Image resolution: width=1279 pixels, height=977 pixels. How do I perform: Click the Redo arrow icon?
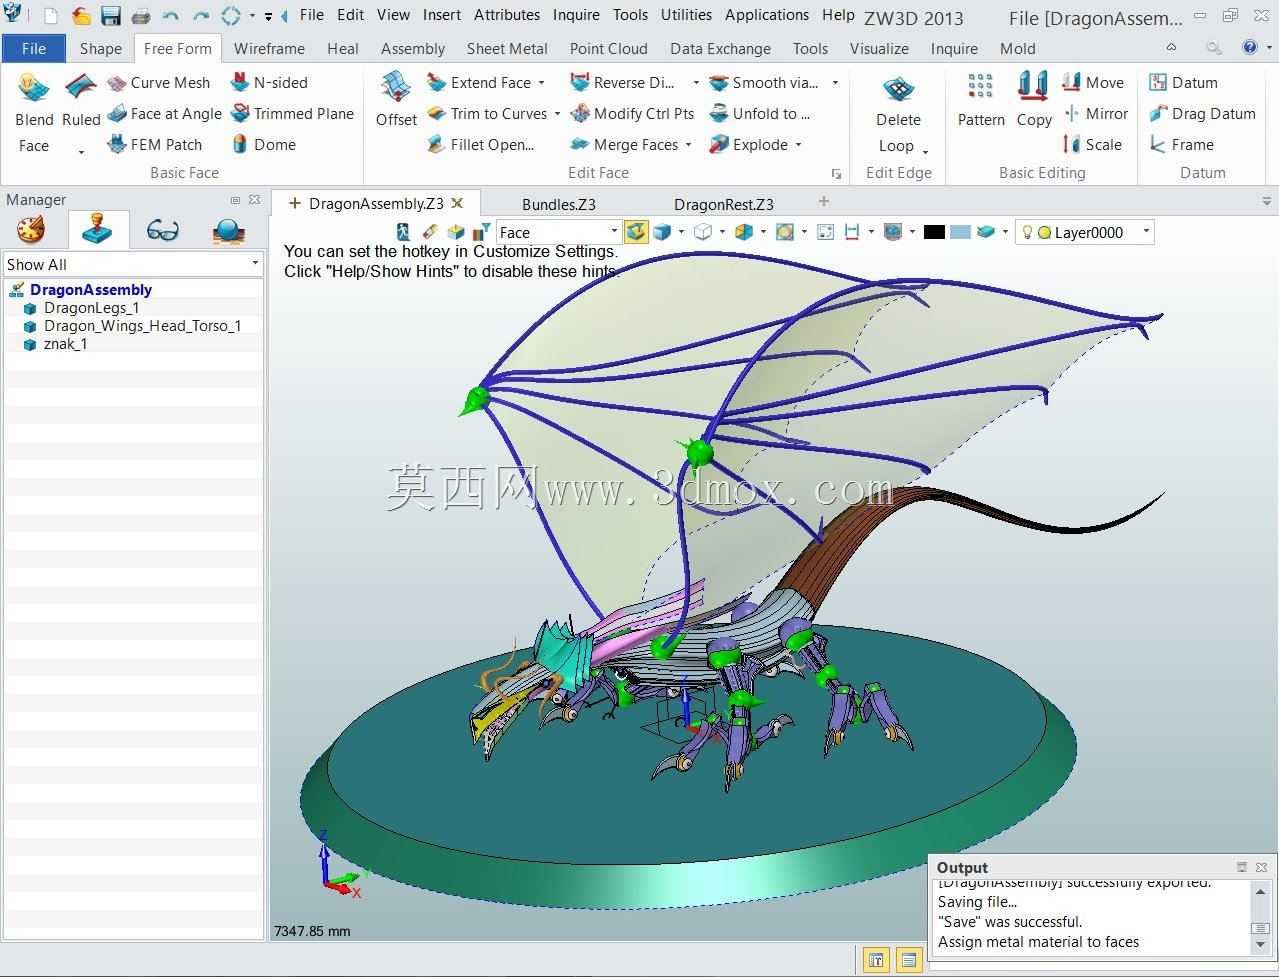tap(201, 16)
